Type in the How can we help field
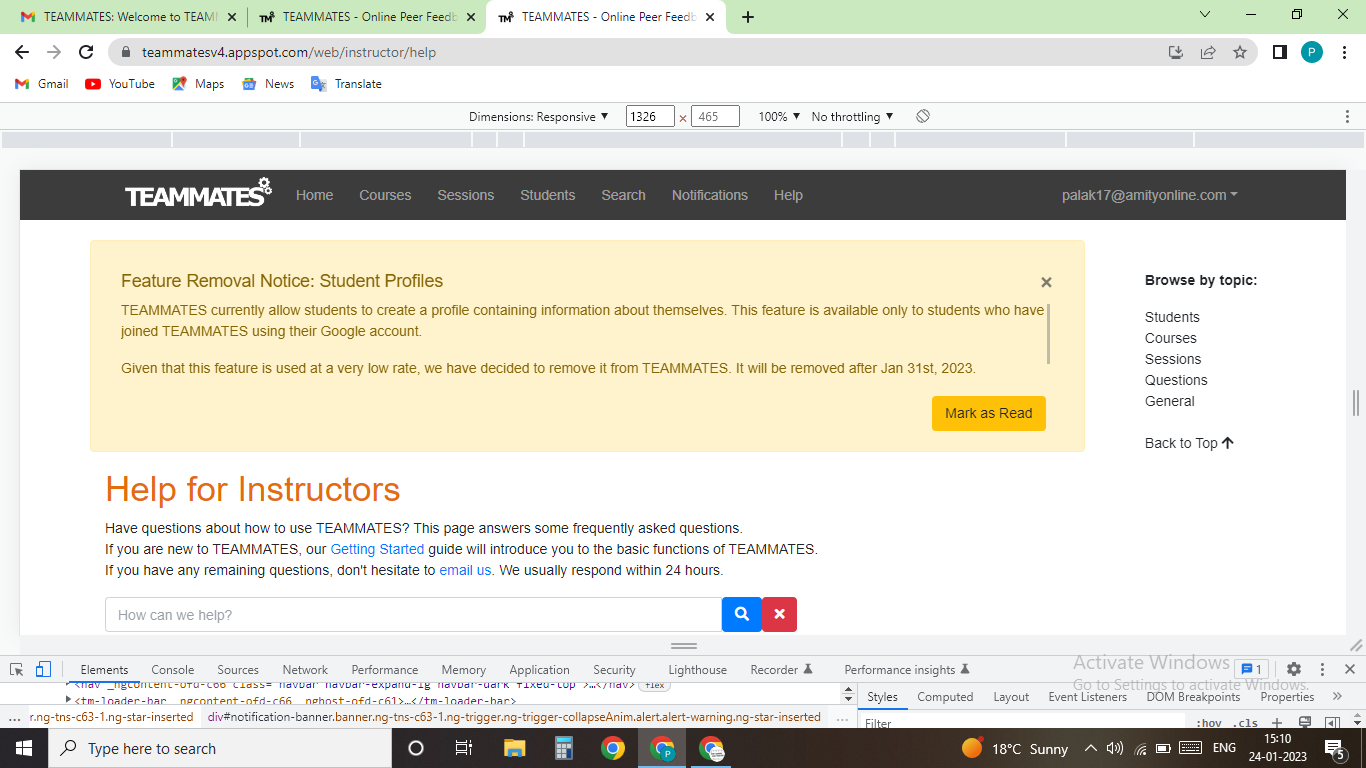Viewport: 1366px width, 768px height. point(400,614)
